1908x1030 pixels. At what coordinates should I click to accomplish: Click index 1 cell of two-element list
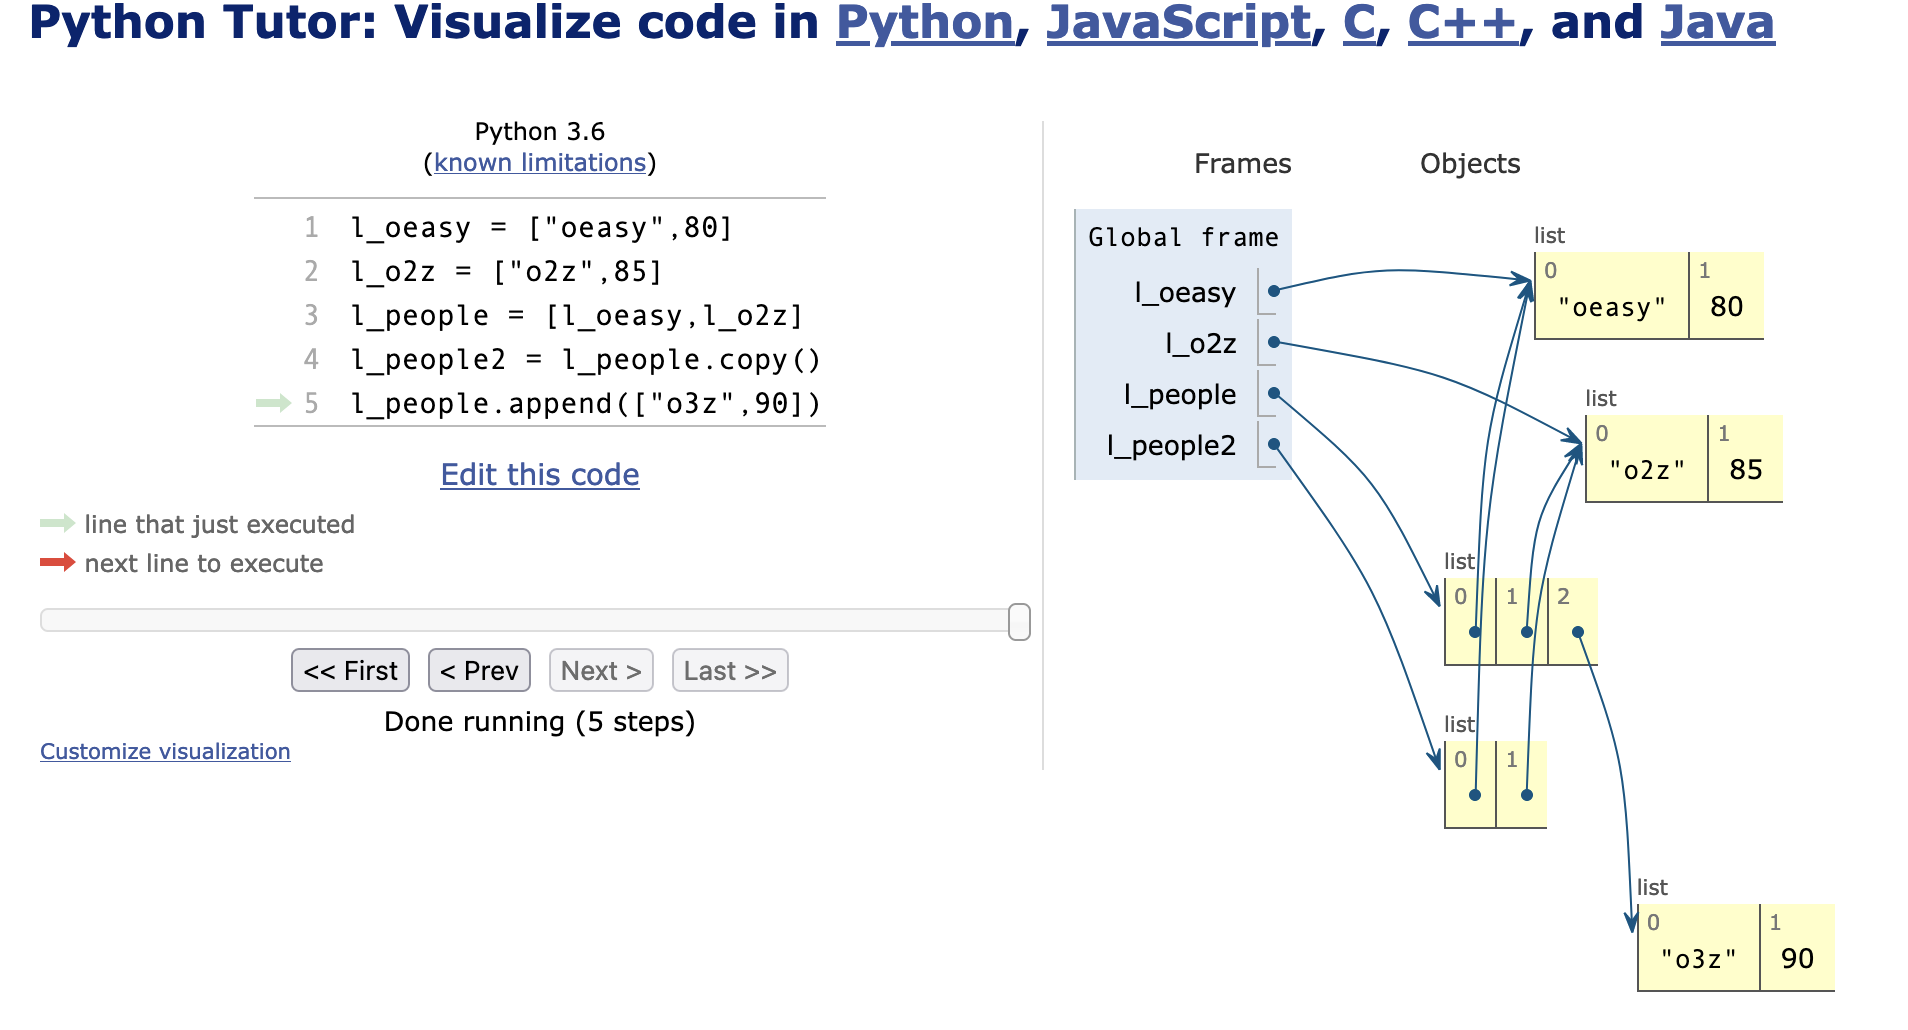pyautogui.click(x=1521, y=784)
